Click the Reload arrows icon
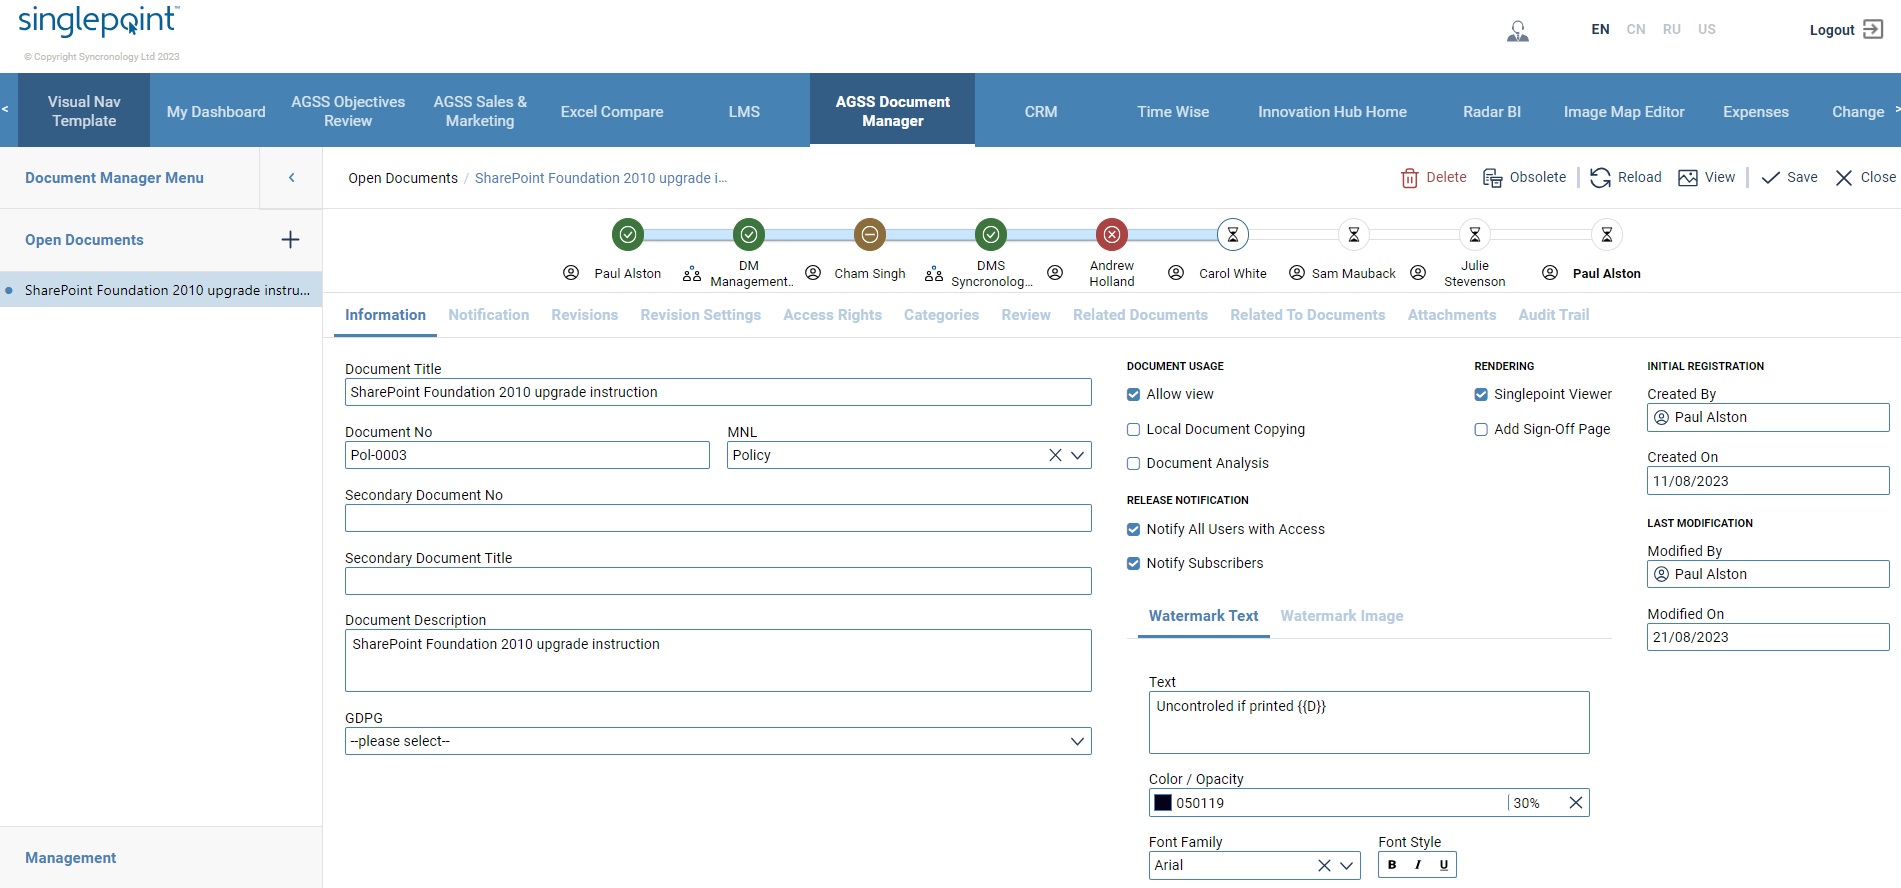Viewport: 1901px width, 888px height. [x=1600, y=178]
